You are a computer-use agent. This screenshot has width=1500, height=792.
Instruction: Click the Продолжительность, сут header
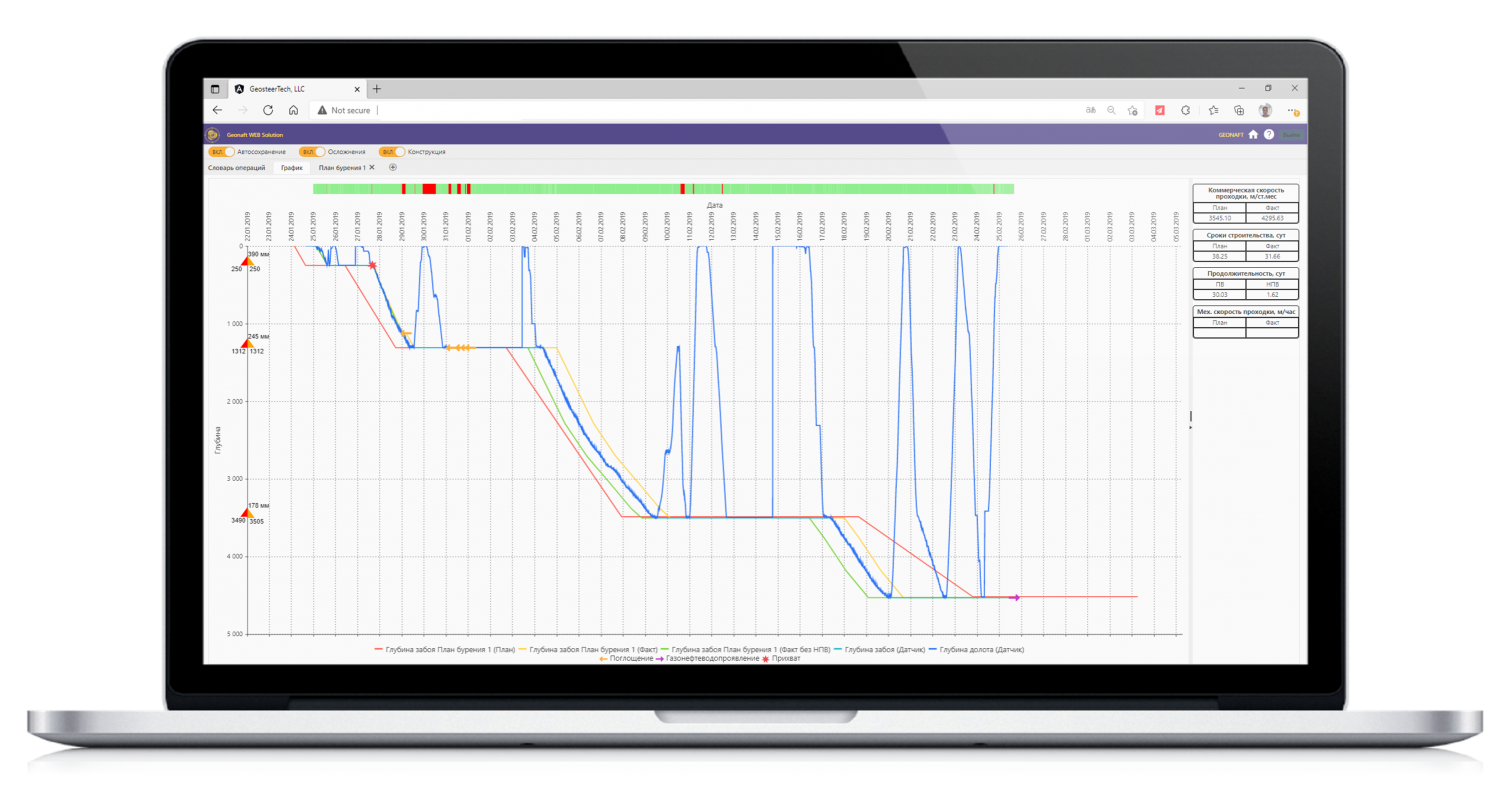pos(1245,273)
